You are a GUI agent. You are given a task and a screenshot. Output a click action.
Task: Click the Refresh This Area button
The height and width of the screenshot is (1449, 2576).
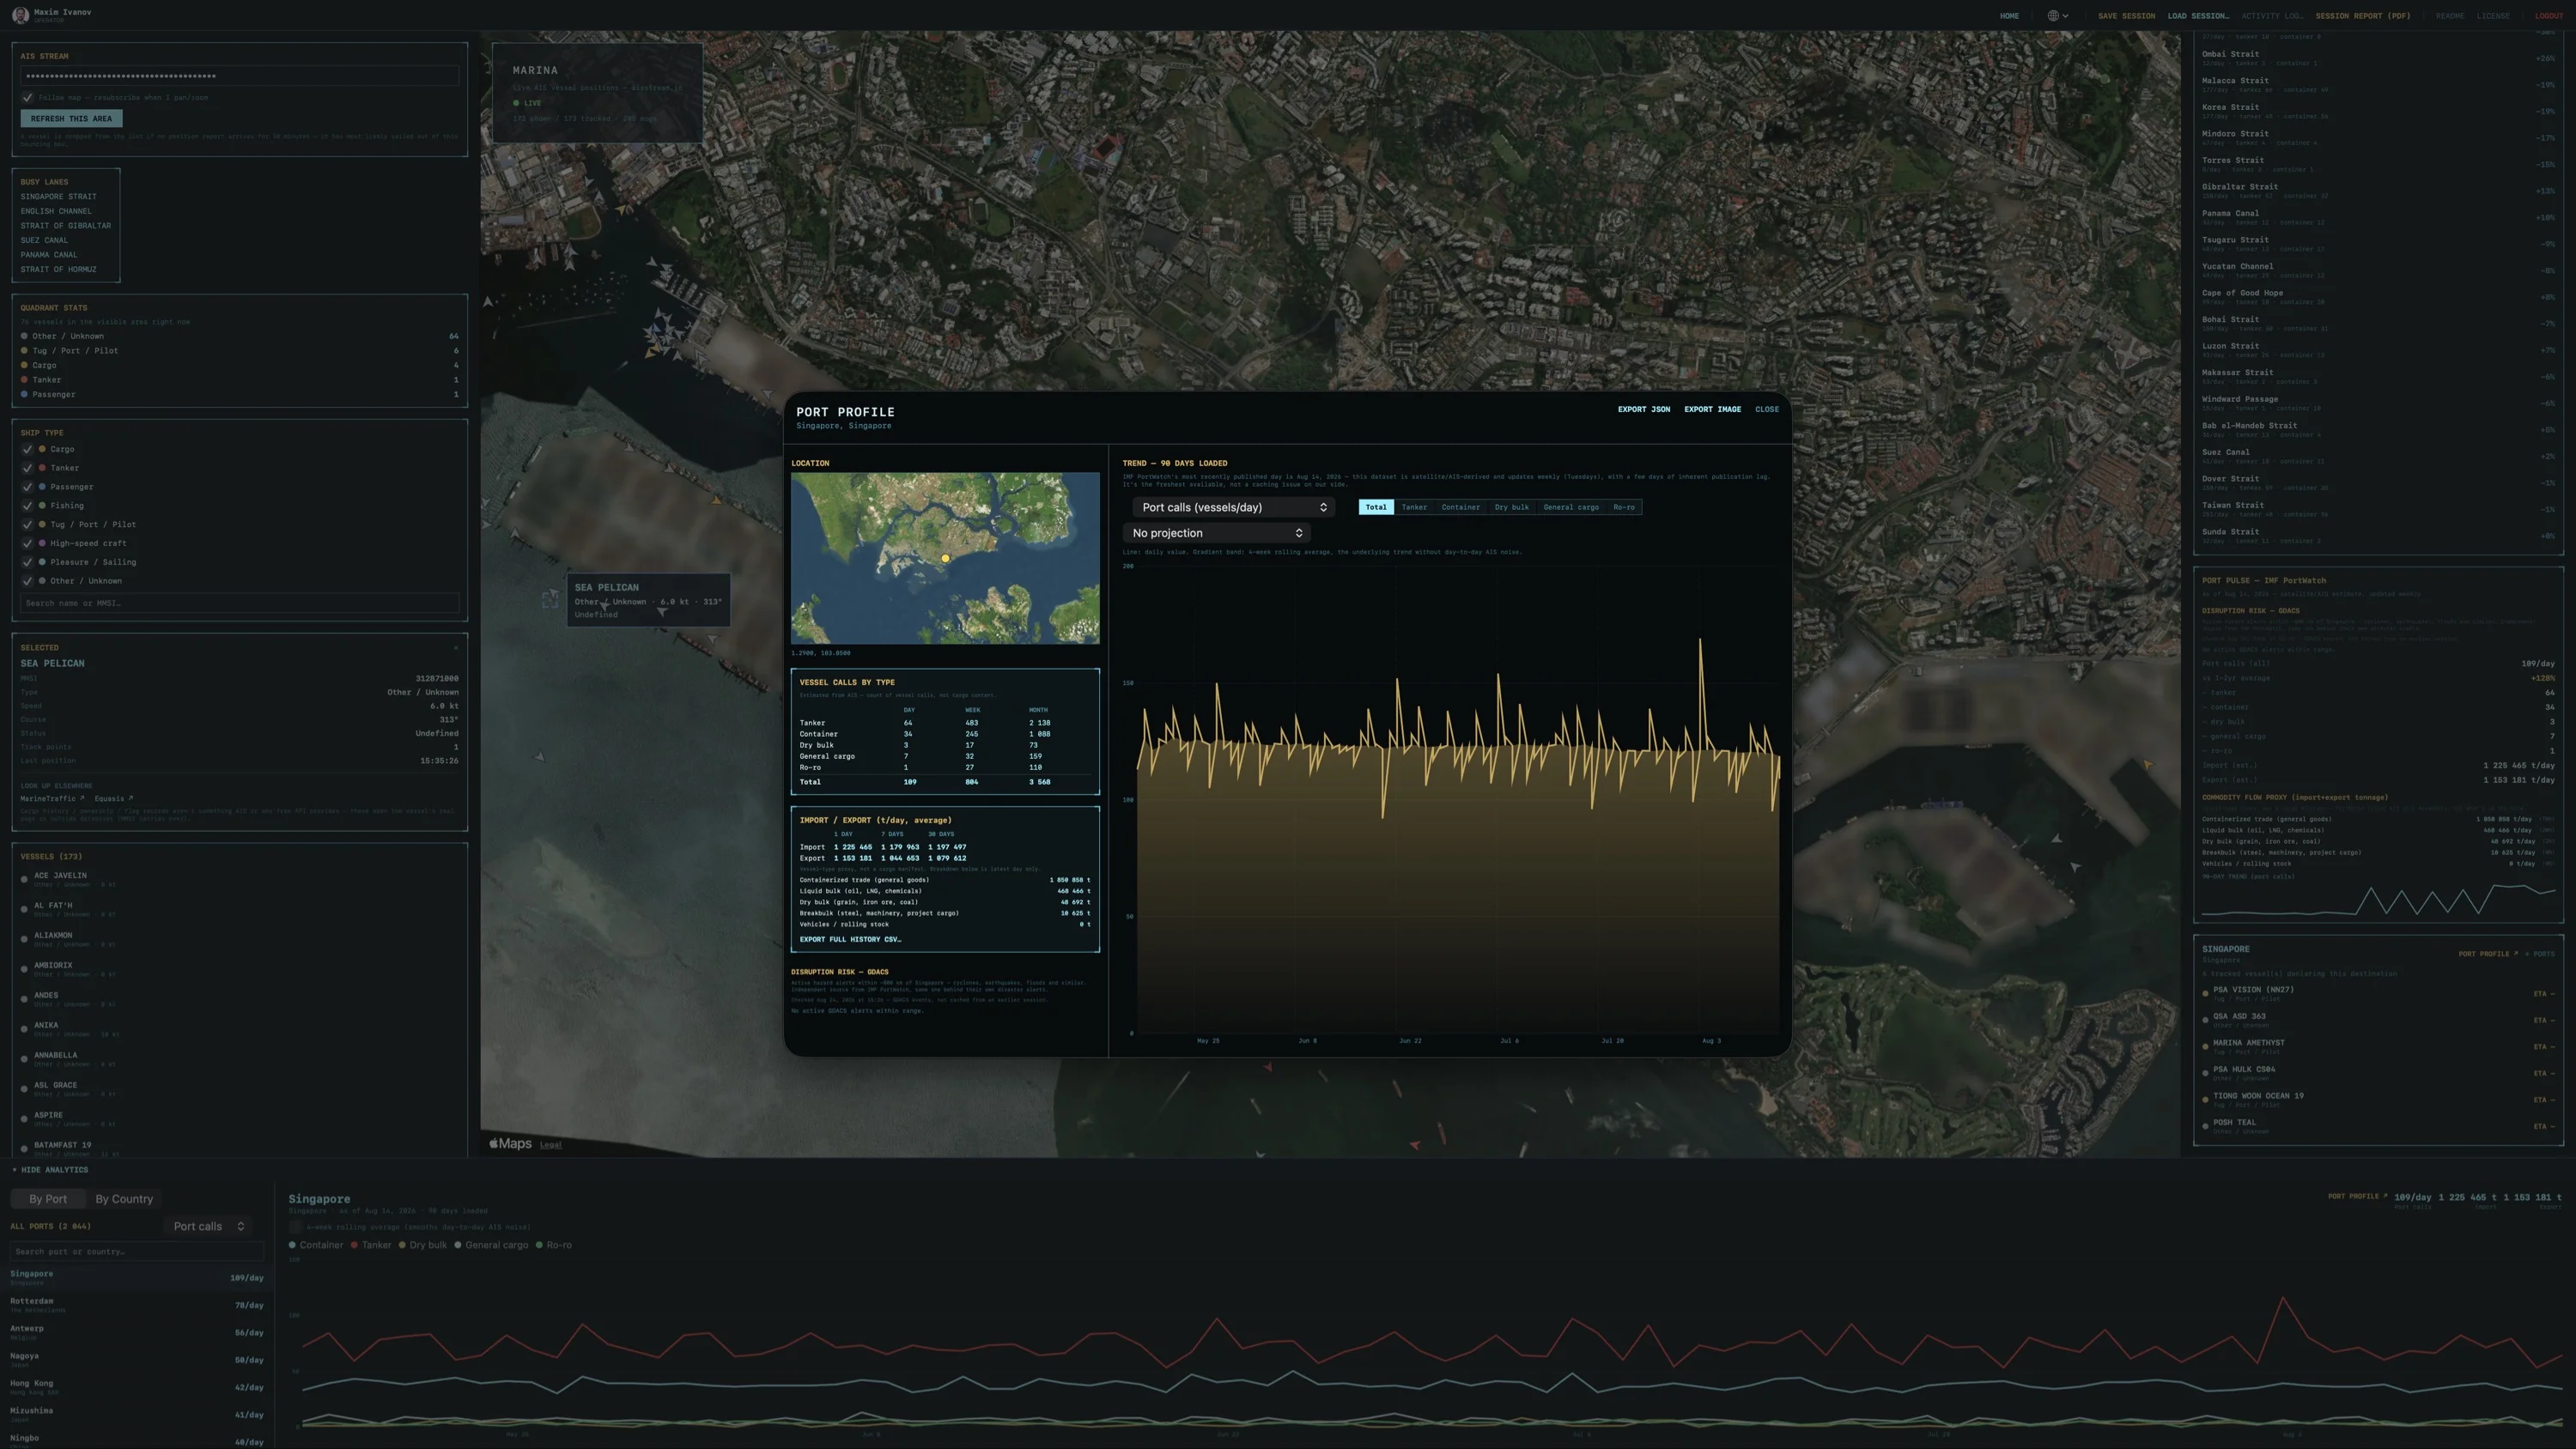pyautogui.click(x=71, y=118)
